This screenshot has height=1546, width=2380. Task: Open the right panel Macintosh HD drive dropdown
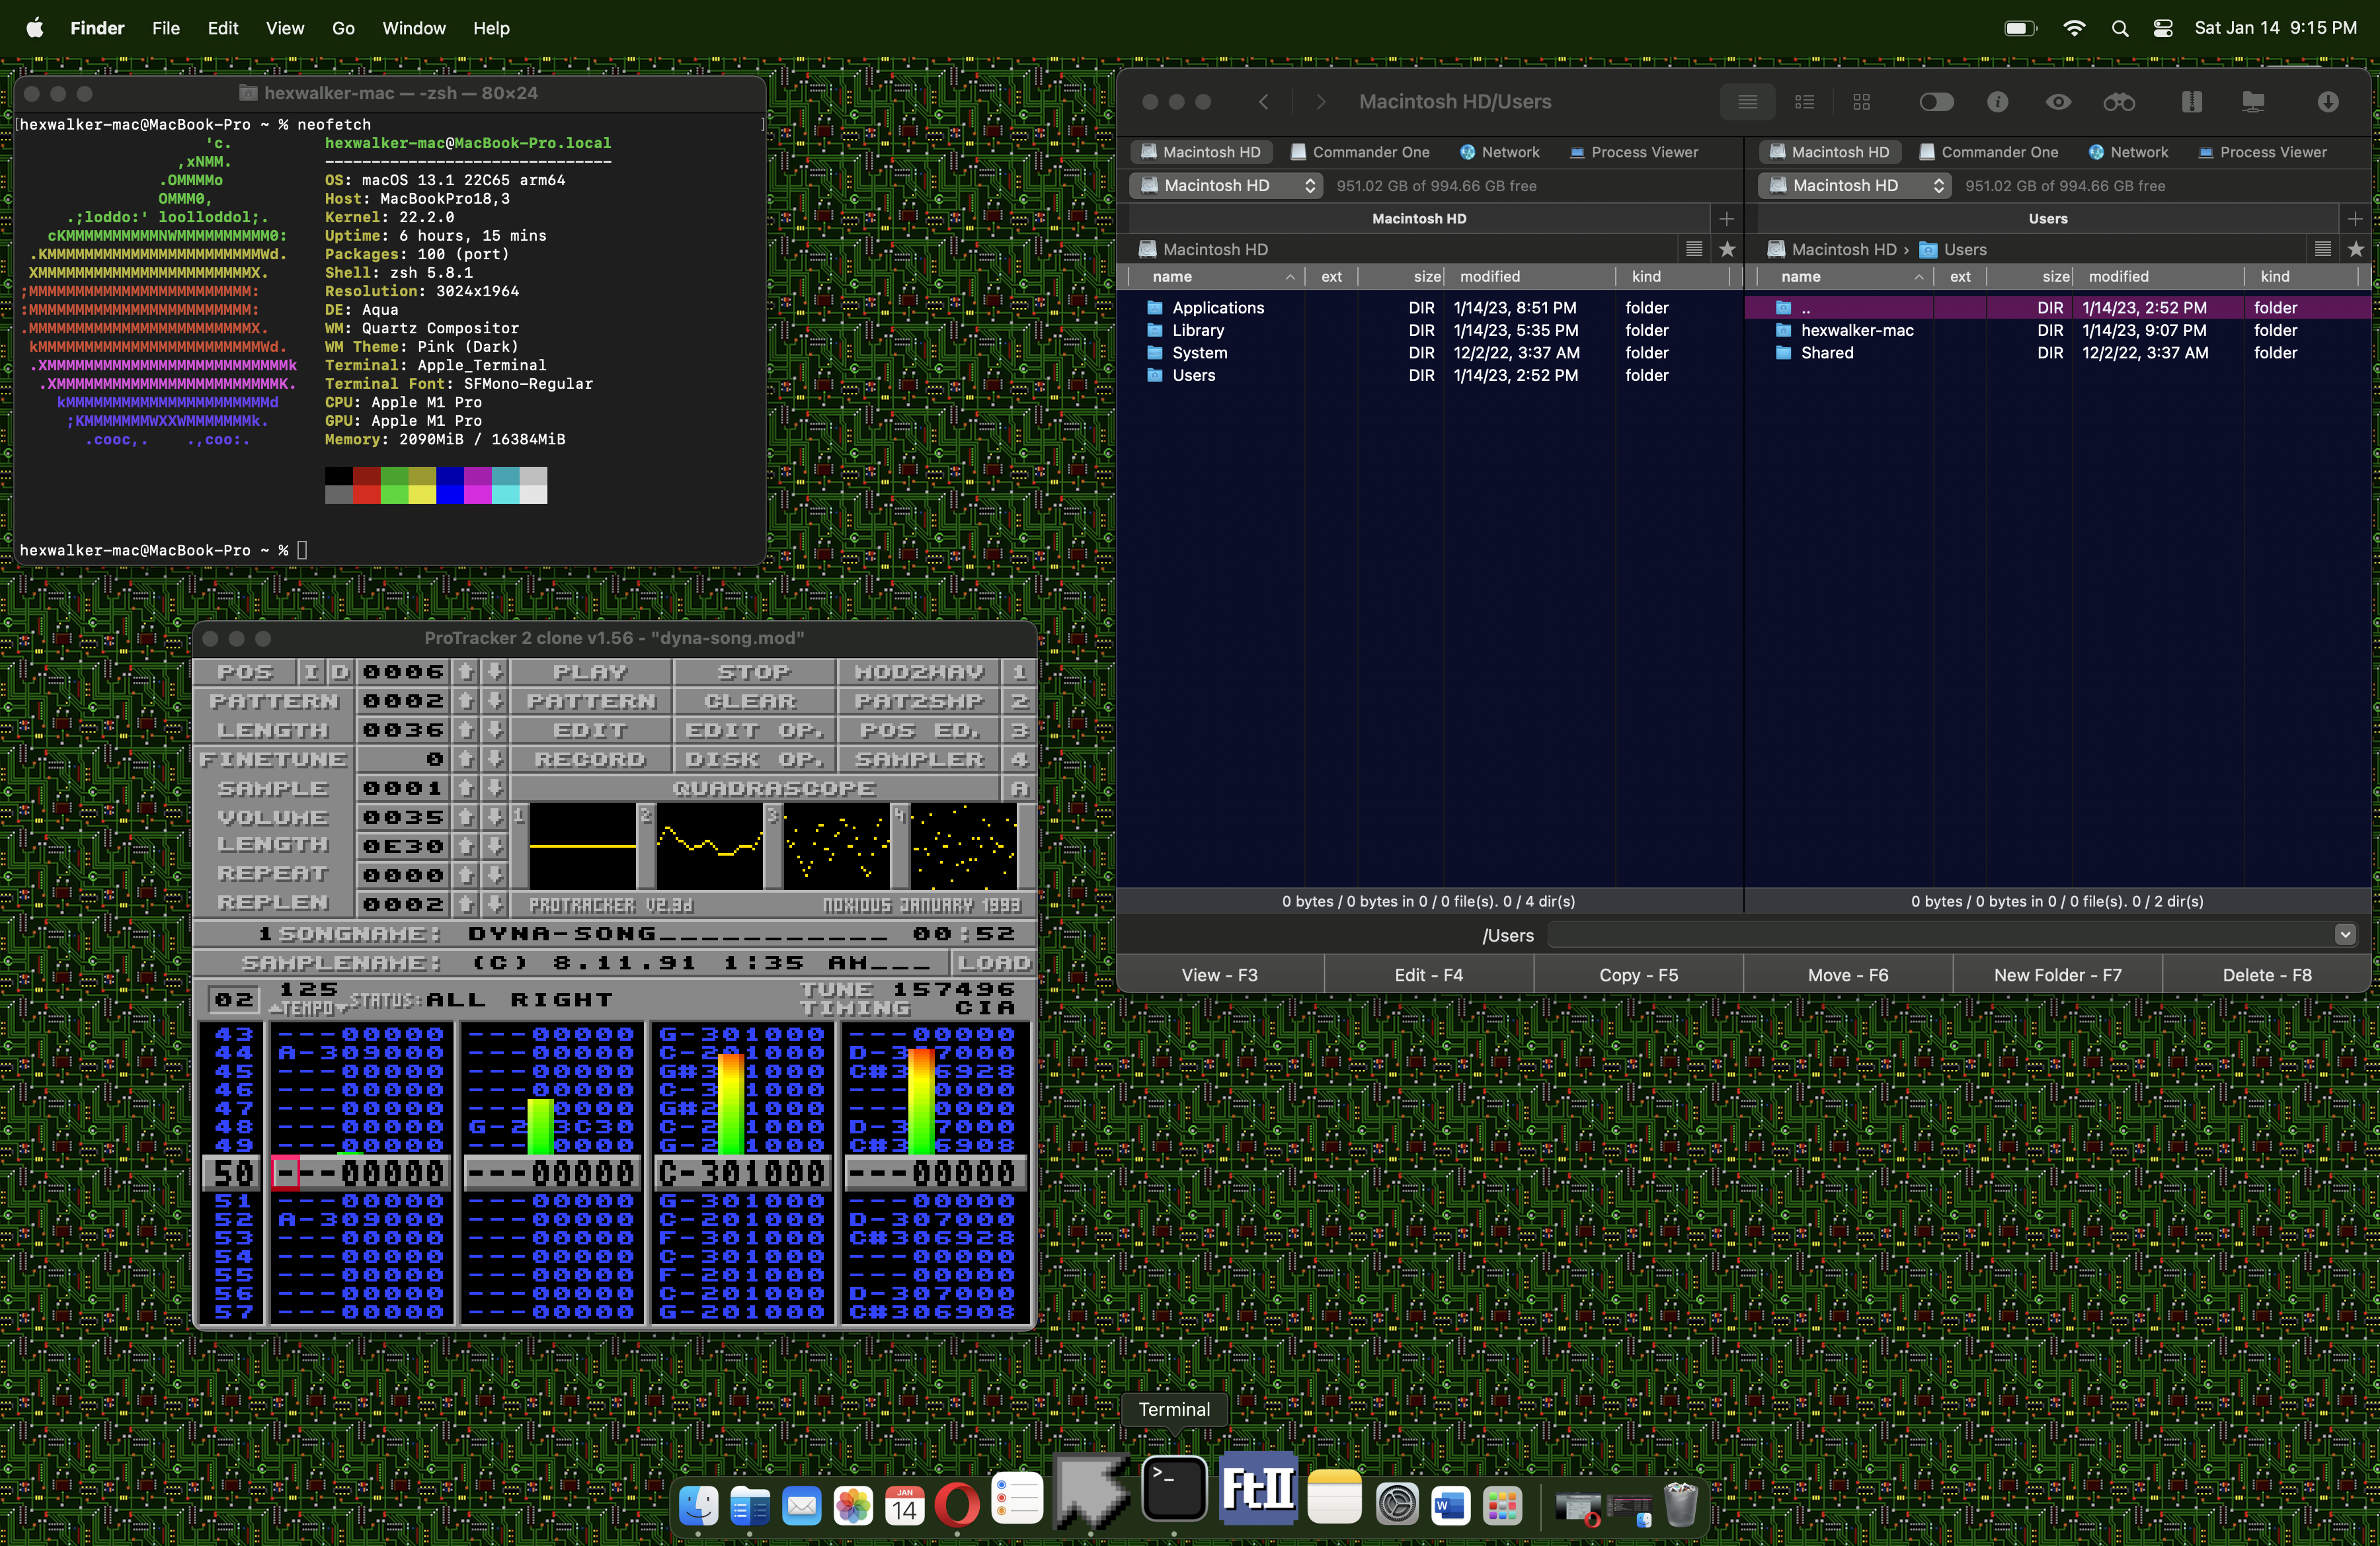[1854, 186]
